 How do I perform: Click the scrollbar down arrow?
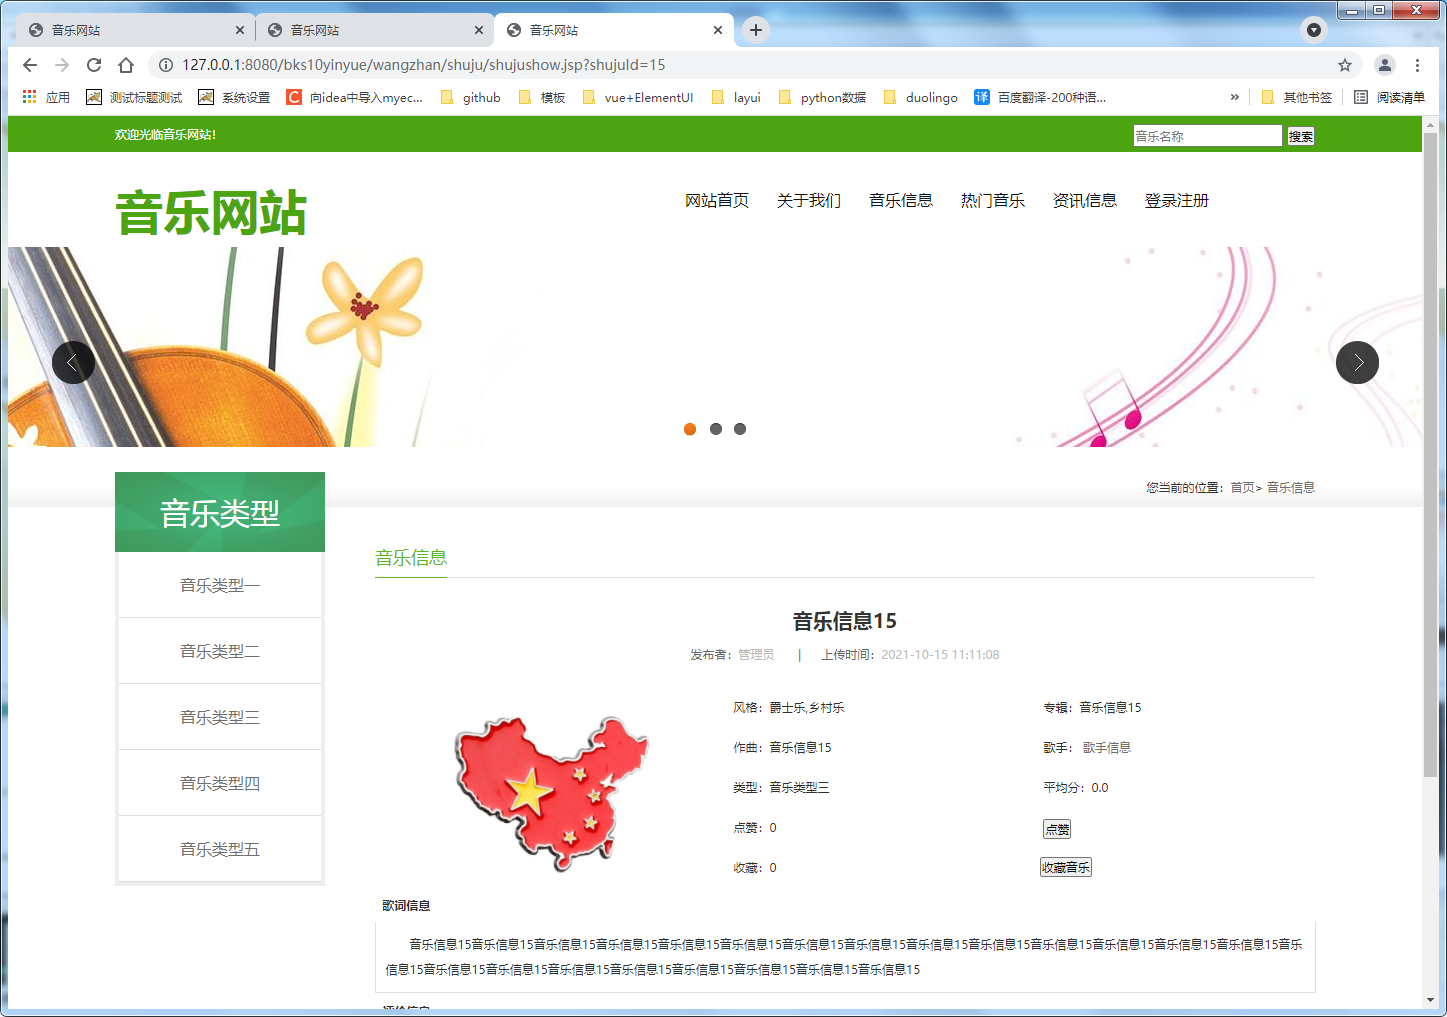pos(1430,1000)
